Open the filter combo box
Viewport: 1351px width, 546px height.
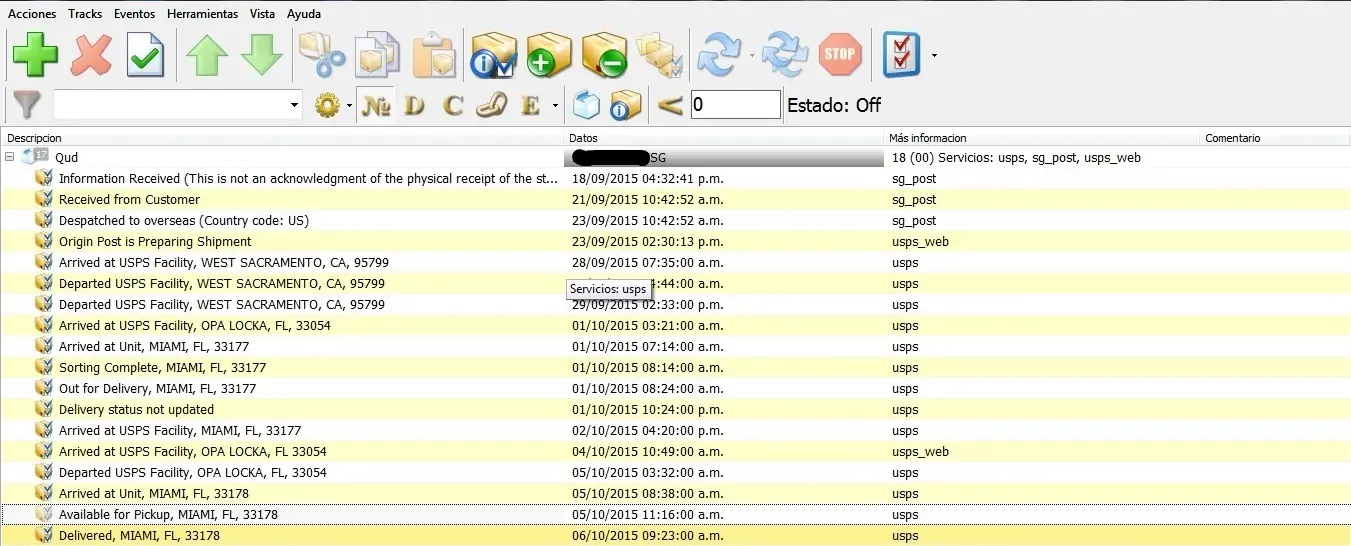(178, 104)
